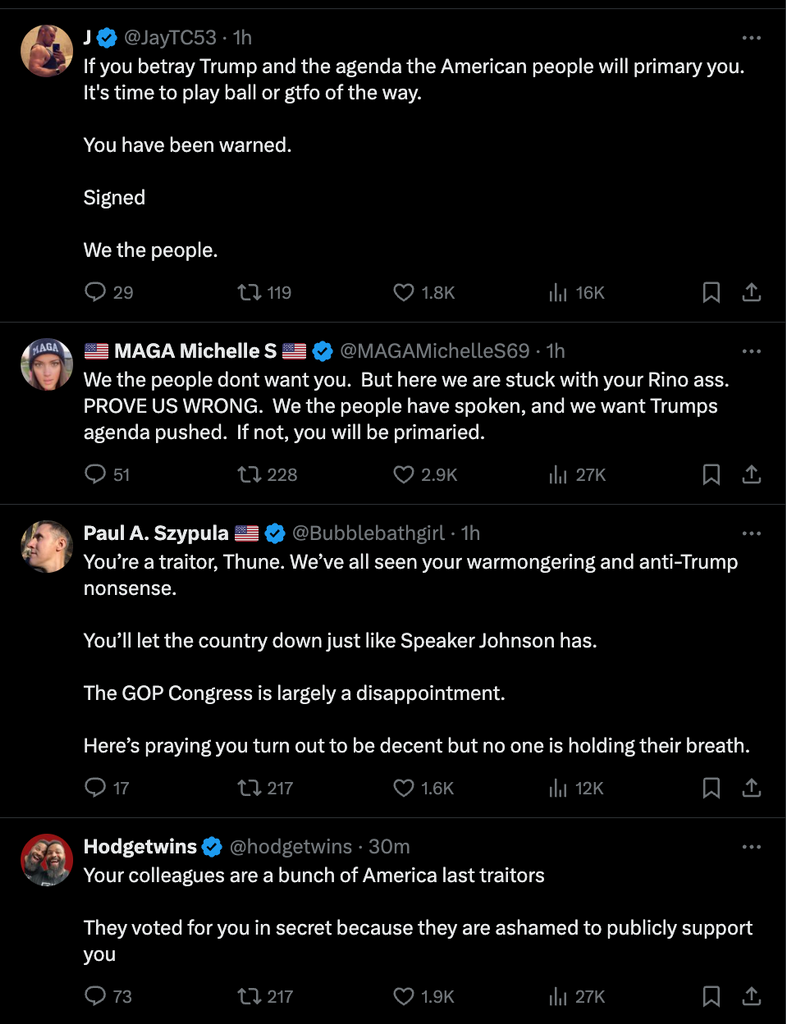This screenshot has height=1024, width=786.
Task: Visit Paul A. Szypula's profile name
Action: 156,533
